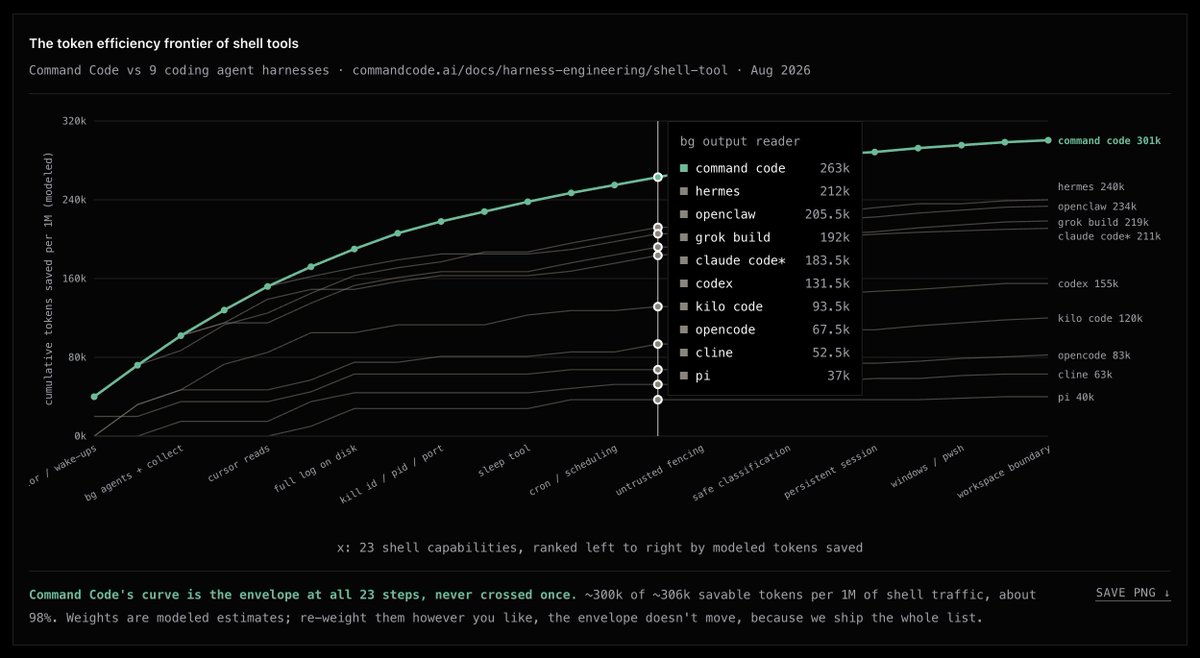Image resolution: width=1200 pixels, height=658 pixels.
Task: Click the "windows / pwsh" x-axis label
Action: [x=929, y=466]
